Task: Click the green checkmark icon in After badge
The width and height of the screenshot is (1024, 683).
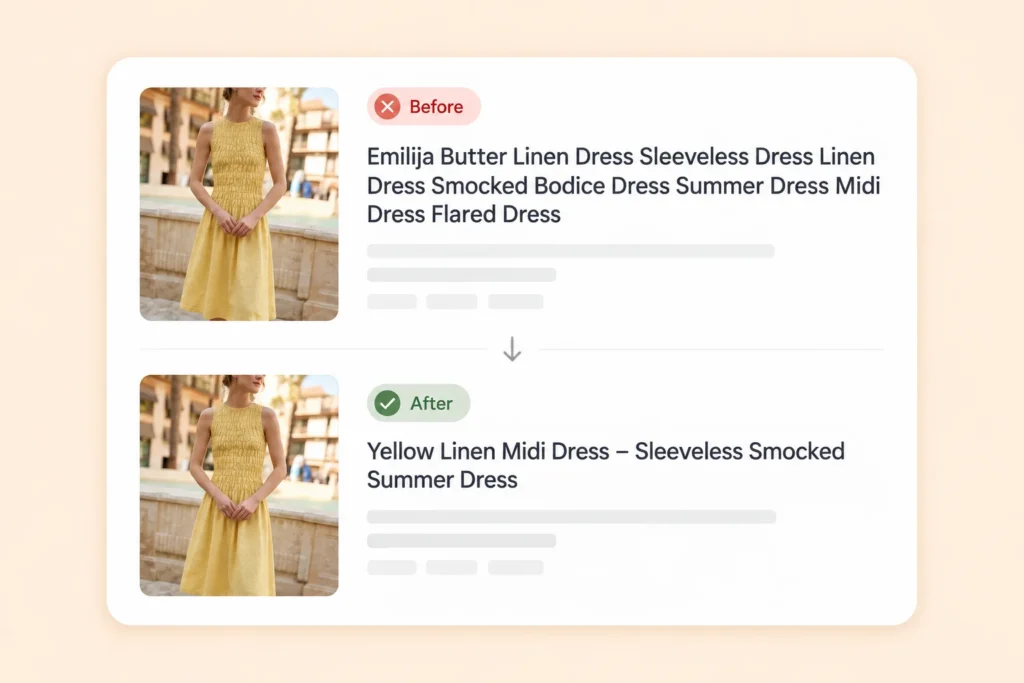Action: point(387,403)
